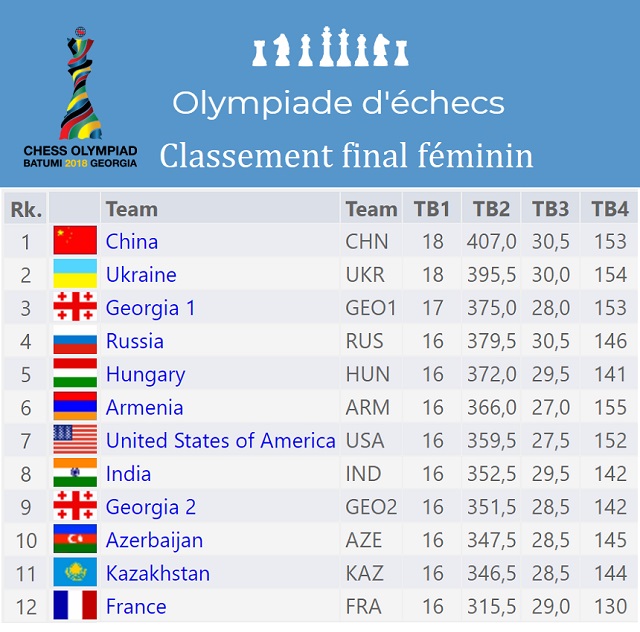Click the Hungary flag icon
The image size is (640, 632).
(x=75, y=374)
